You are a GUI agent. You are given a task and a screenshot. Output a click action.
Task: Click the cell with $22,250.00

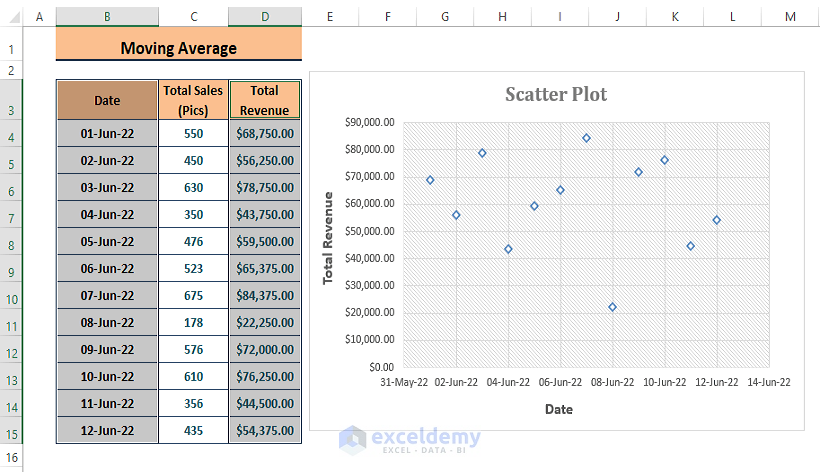pos(264,322)
